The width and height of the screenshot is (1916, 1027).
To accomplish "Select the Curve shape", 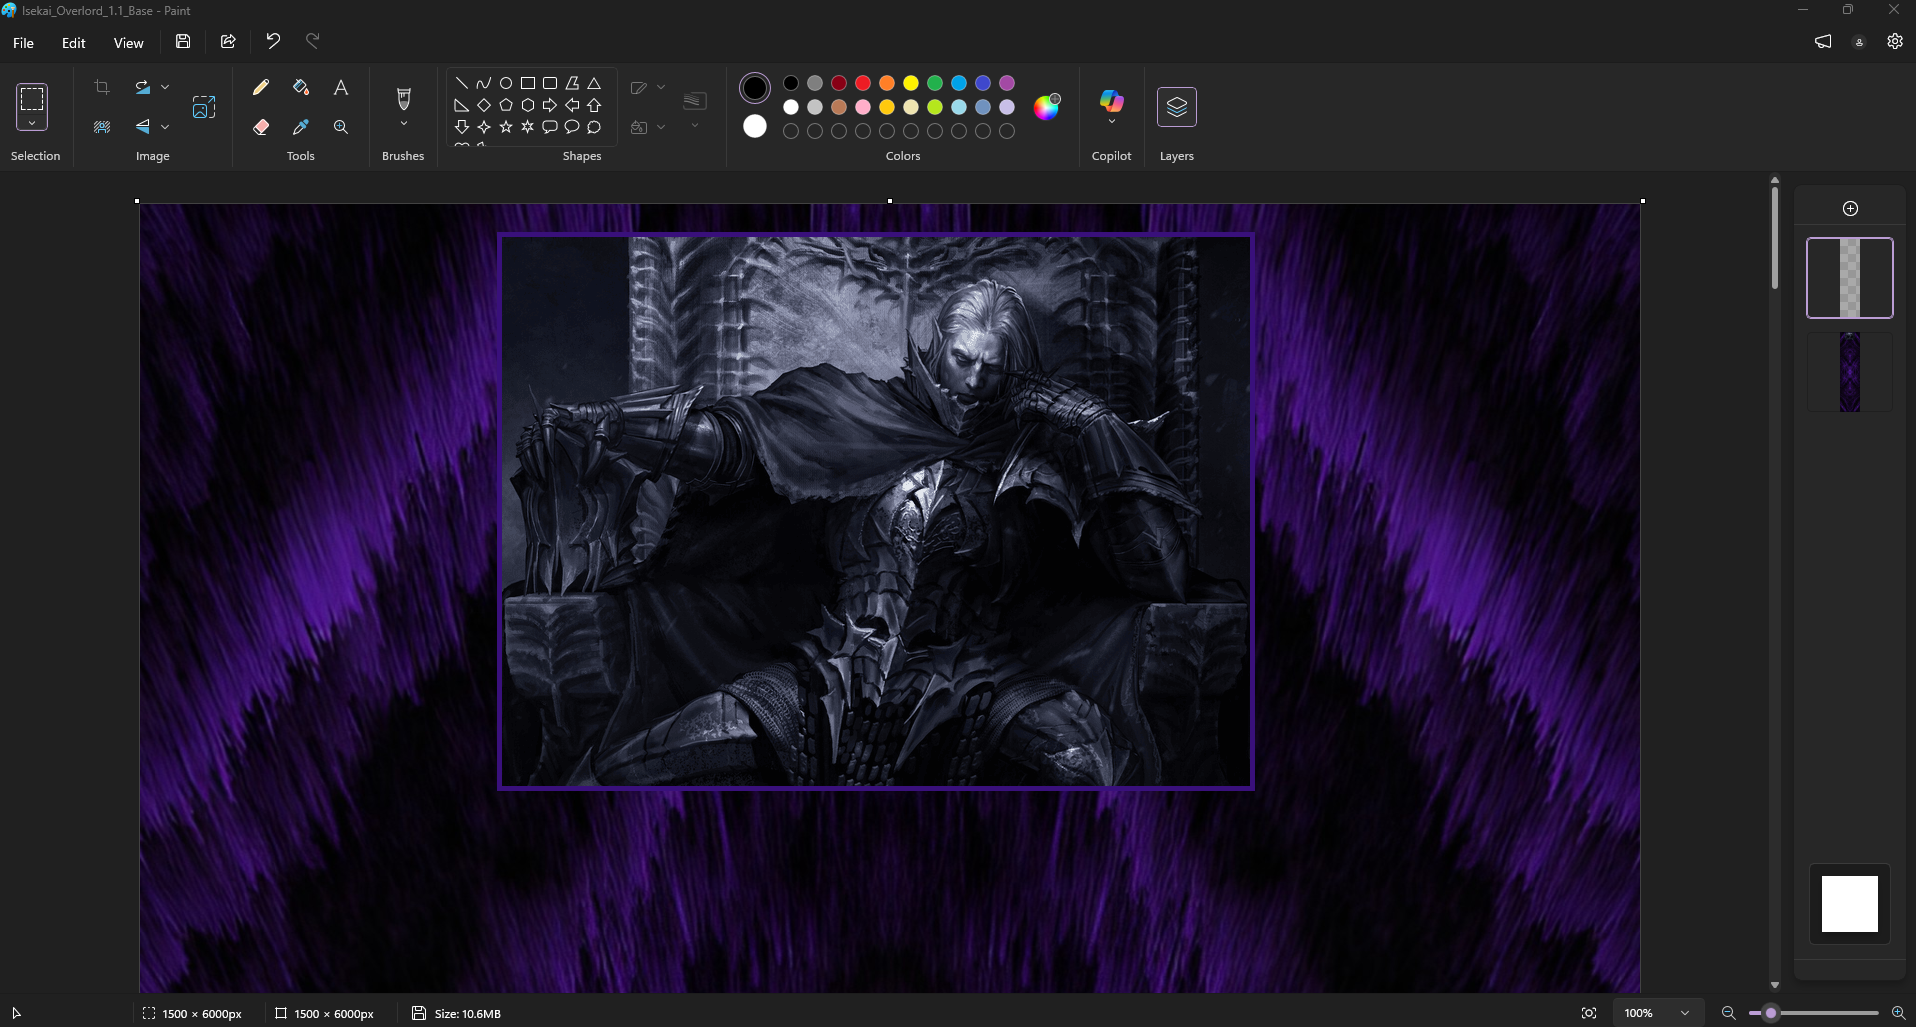I will click(x=484, y=83).
